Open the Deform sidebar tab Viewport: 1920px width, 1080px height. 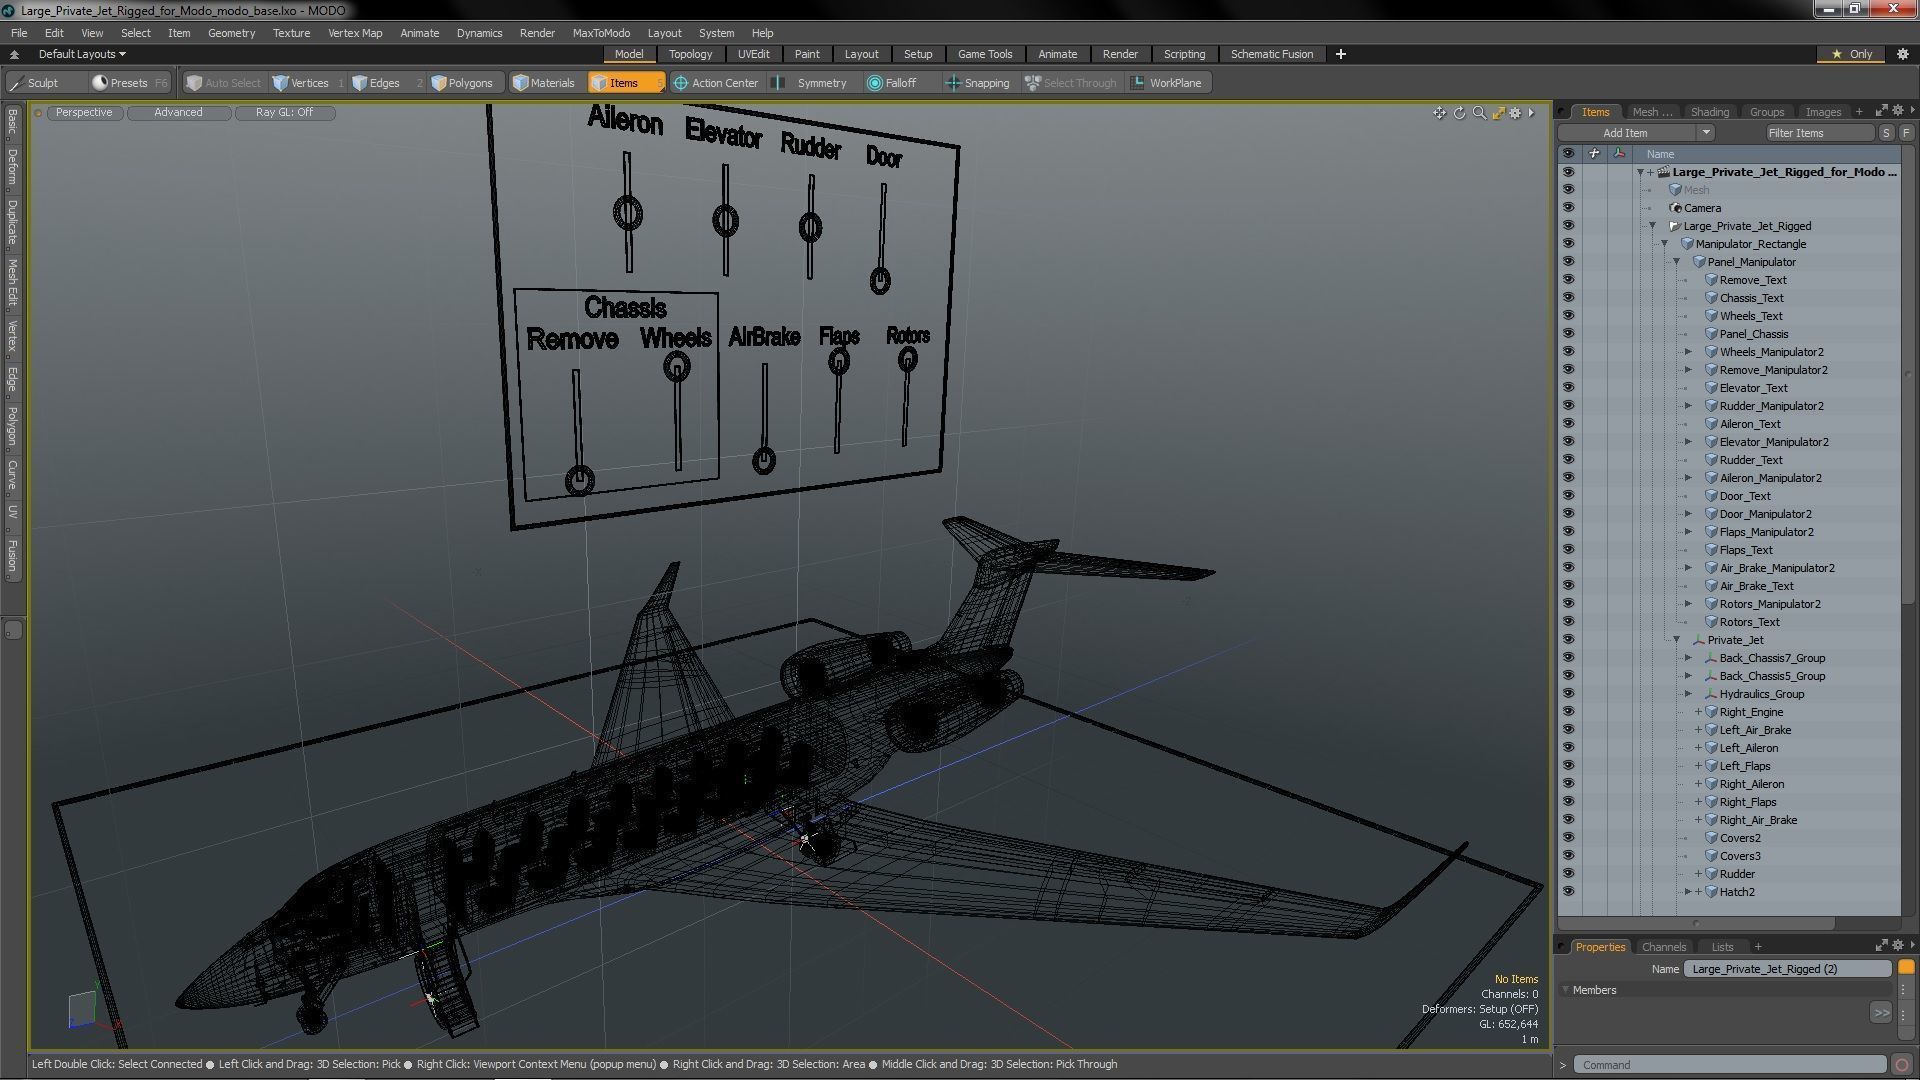click(x=12, y=168)
